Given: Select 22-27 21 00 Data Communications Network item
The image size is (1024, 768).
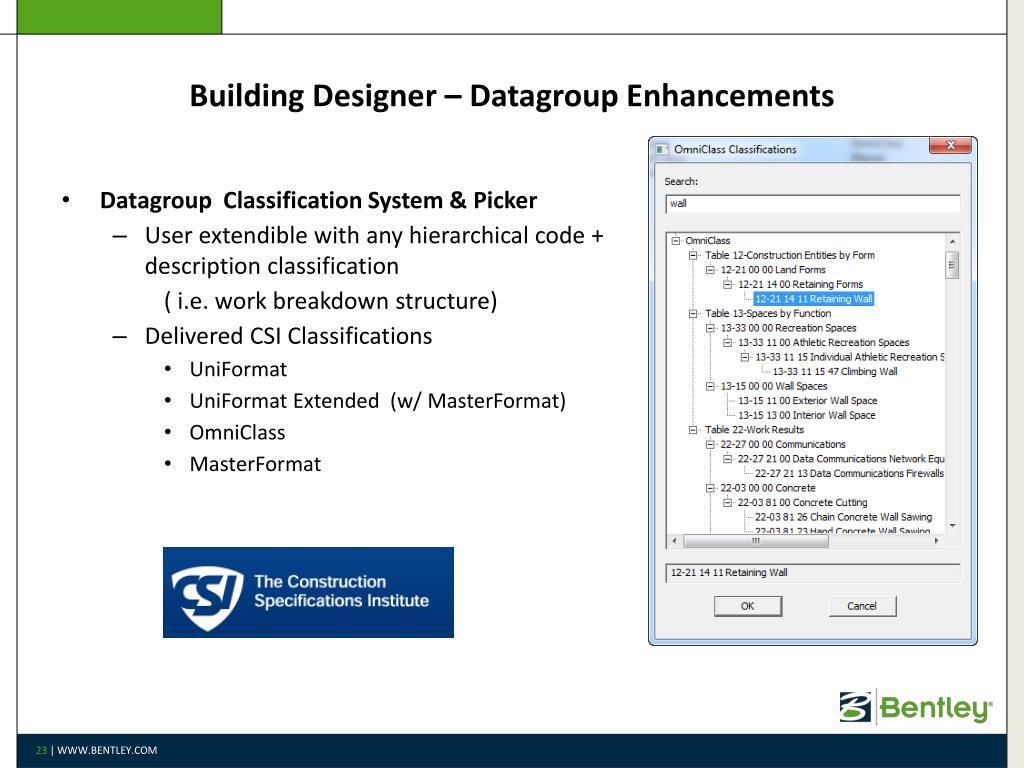Looking at the screenshot, I should click(841, 459).
